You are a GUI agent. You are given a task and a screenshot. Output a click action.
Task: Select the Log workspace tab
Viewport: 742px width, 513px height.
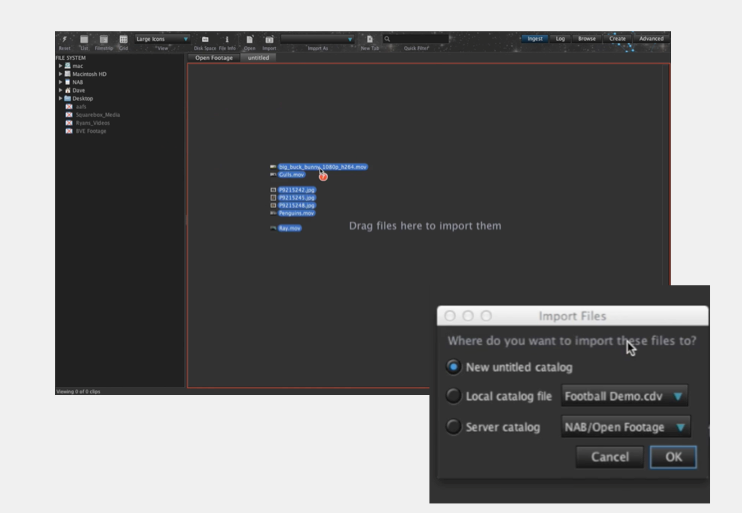coord(560,39)
